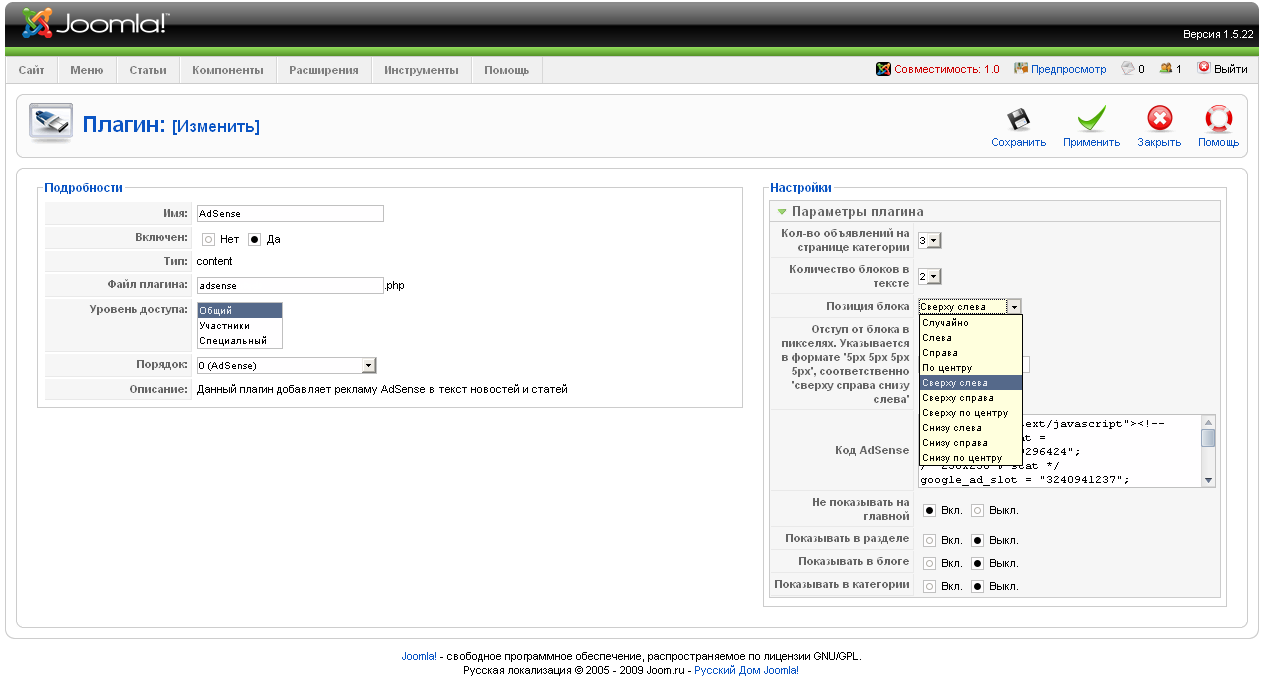Choose Сверху справа in position list

click(971, 398)
